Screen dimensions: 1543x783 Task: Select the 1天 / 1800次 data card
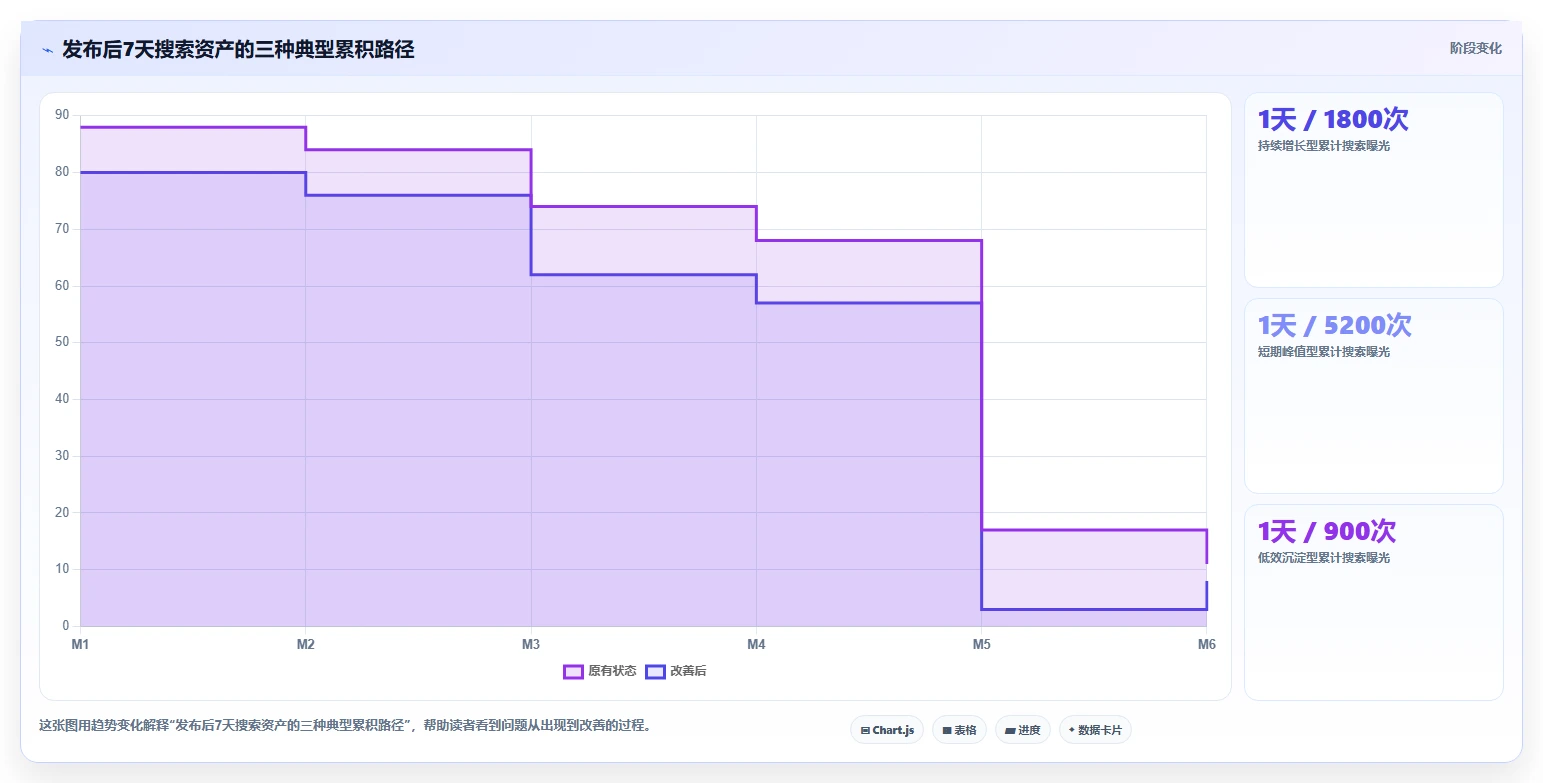point(1373,190)
